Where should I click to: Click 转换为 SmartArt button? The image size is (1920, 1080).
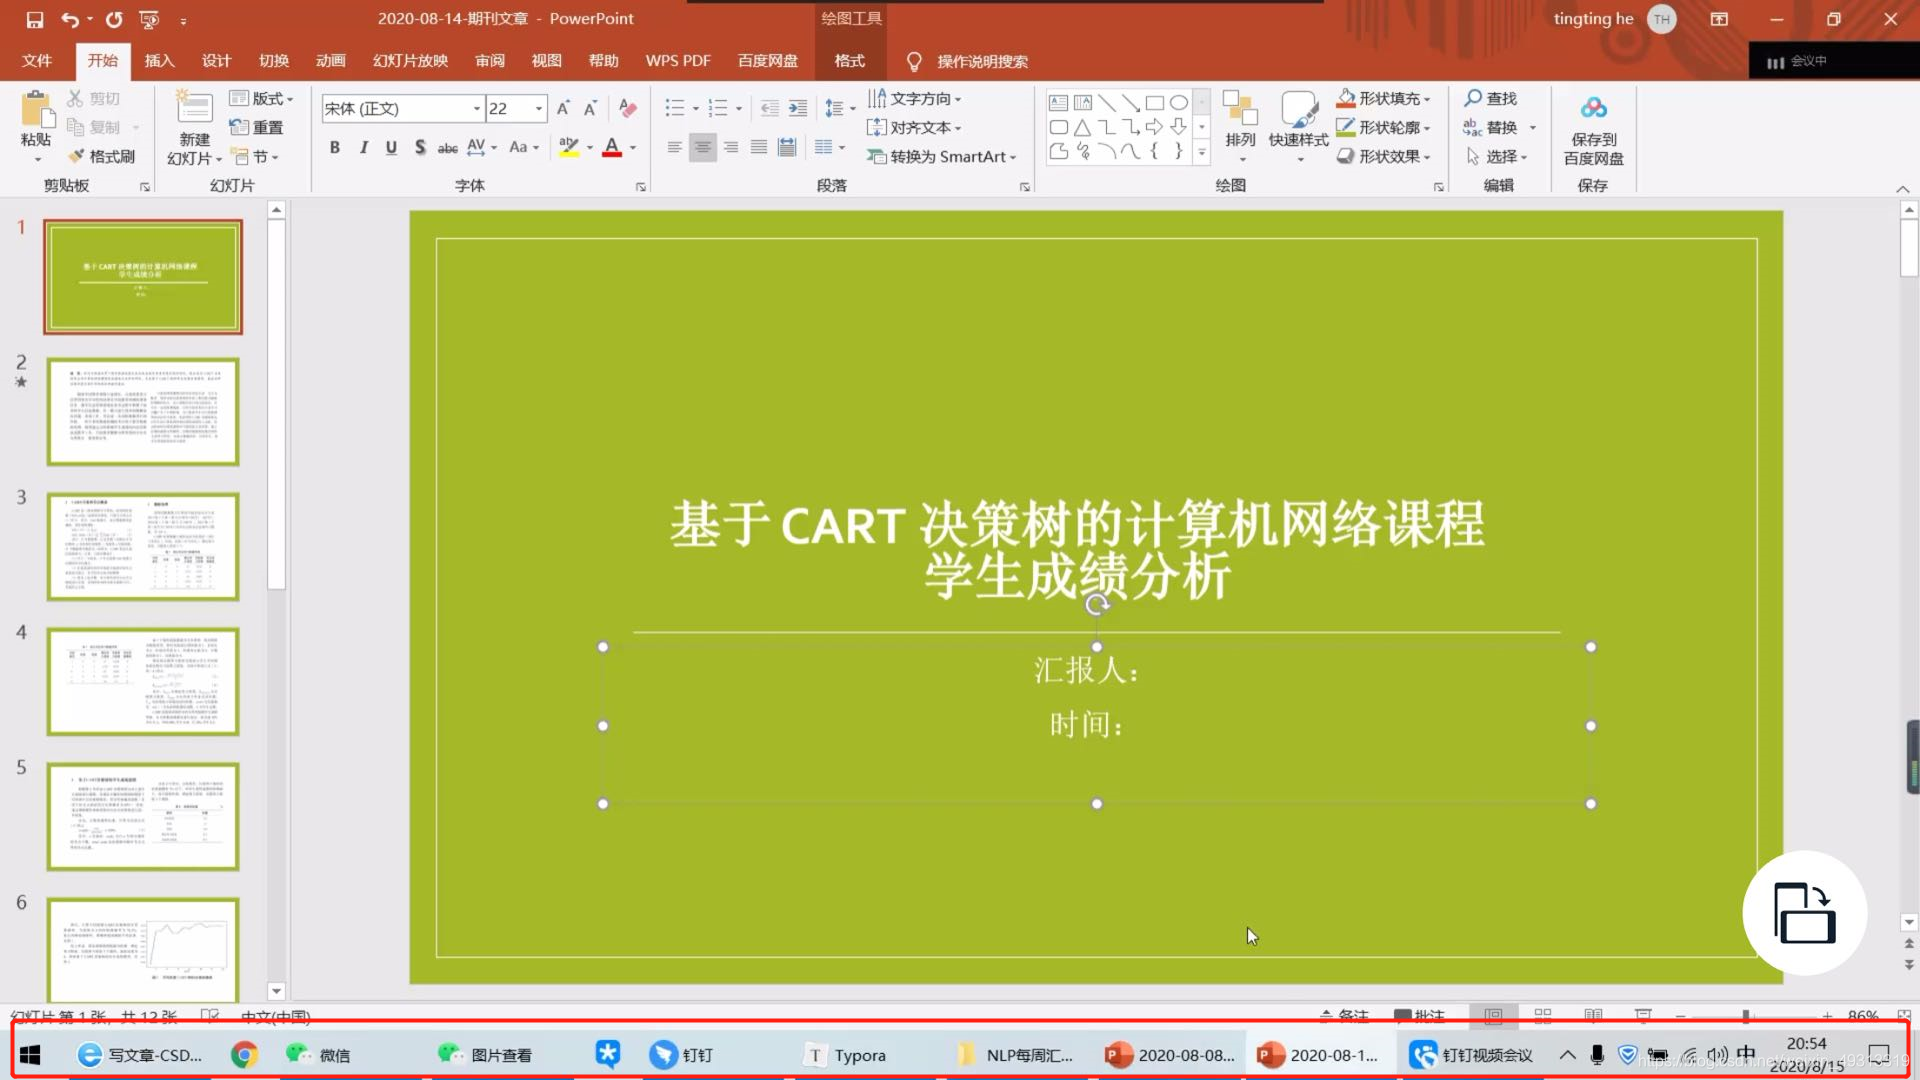(x=941, y=157)
